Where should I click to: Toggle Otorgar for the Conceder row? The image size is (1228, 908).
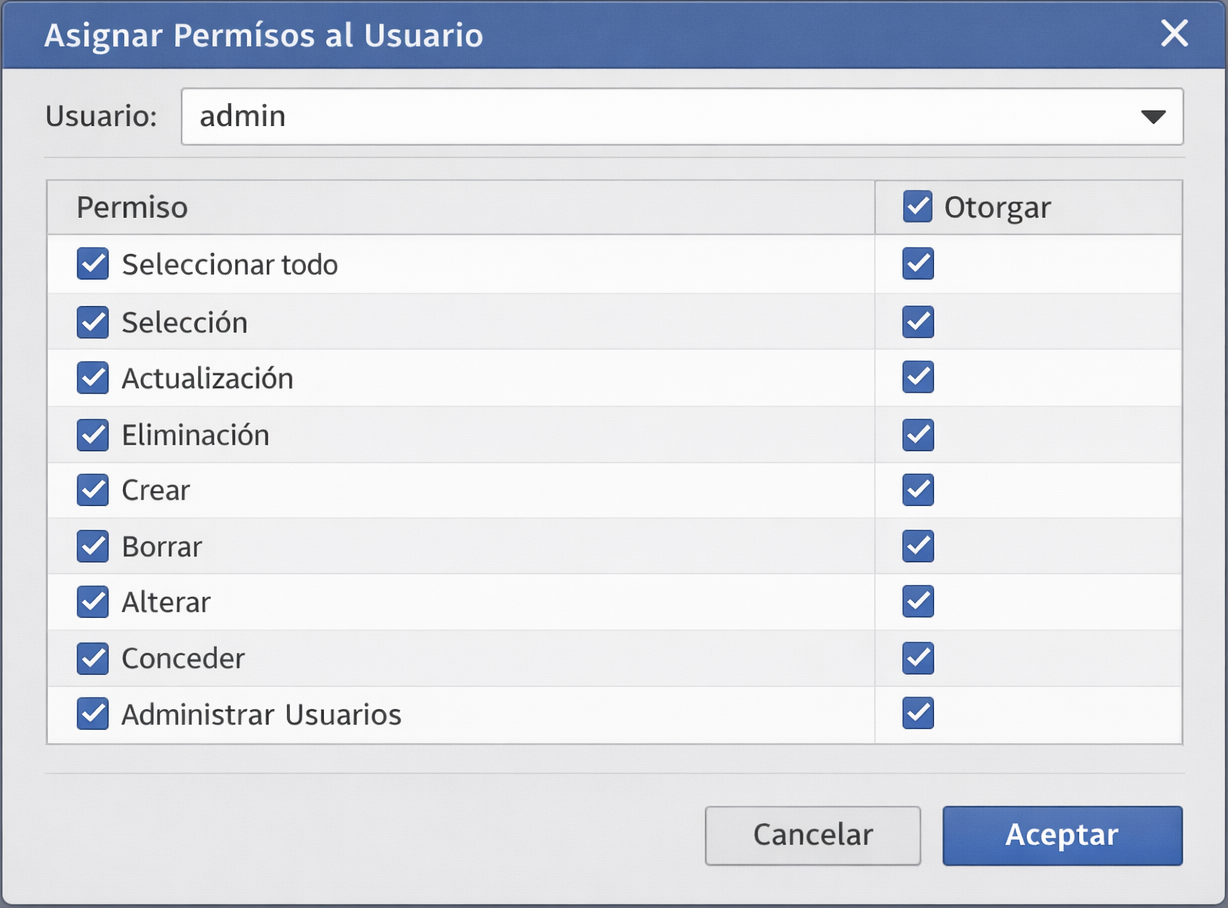click(x=917, y=658)
